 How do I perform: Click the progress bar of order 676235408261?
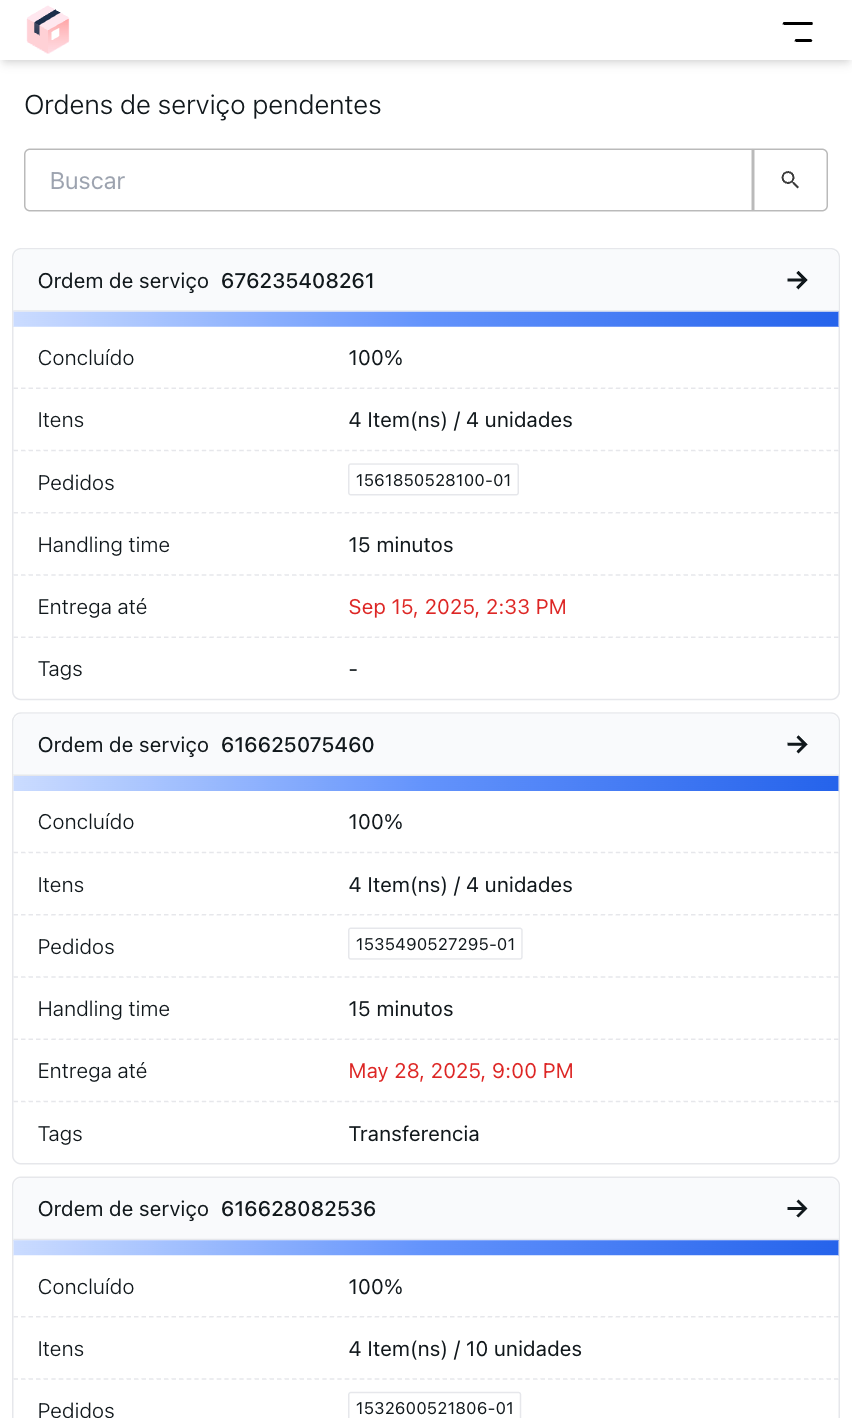[x=426, y=318]
